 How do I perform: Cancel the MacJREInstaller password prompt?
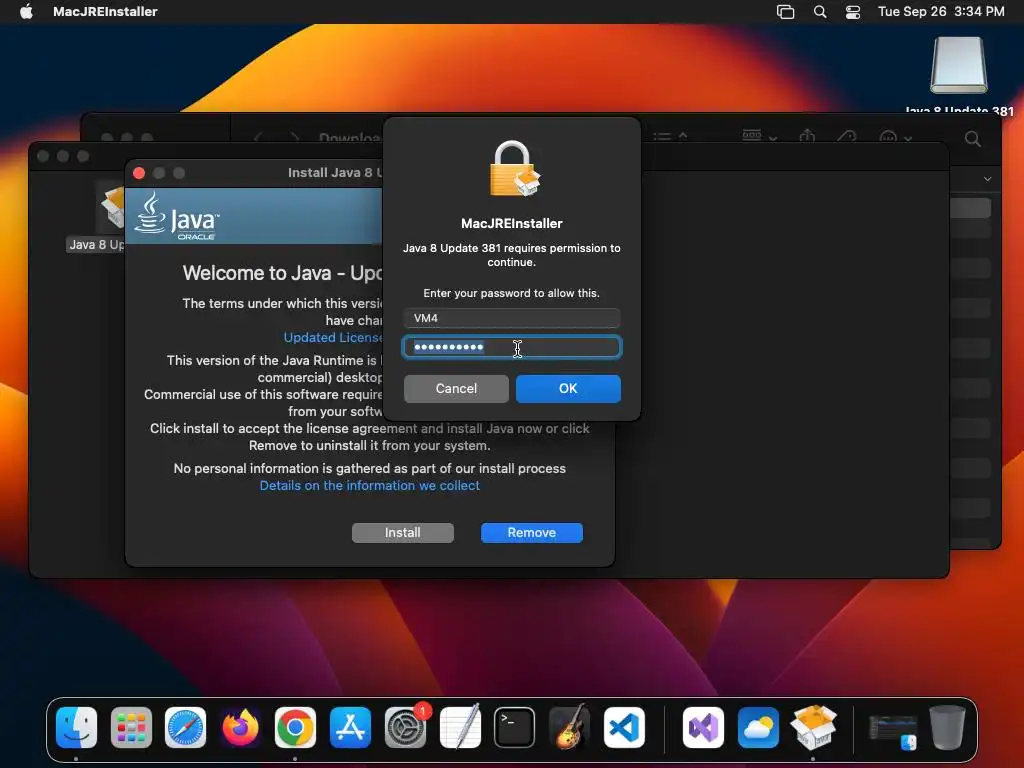coord(456,389)
